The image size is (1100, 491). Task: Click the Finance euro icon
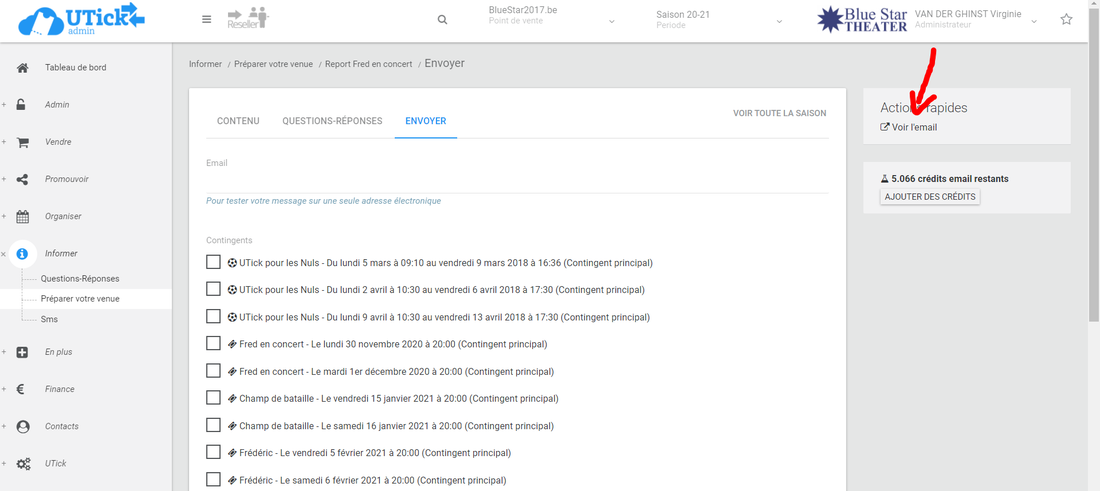point(22,389)
